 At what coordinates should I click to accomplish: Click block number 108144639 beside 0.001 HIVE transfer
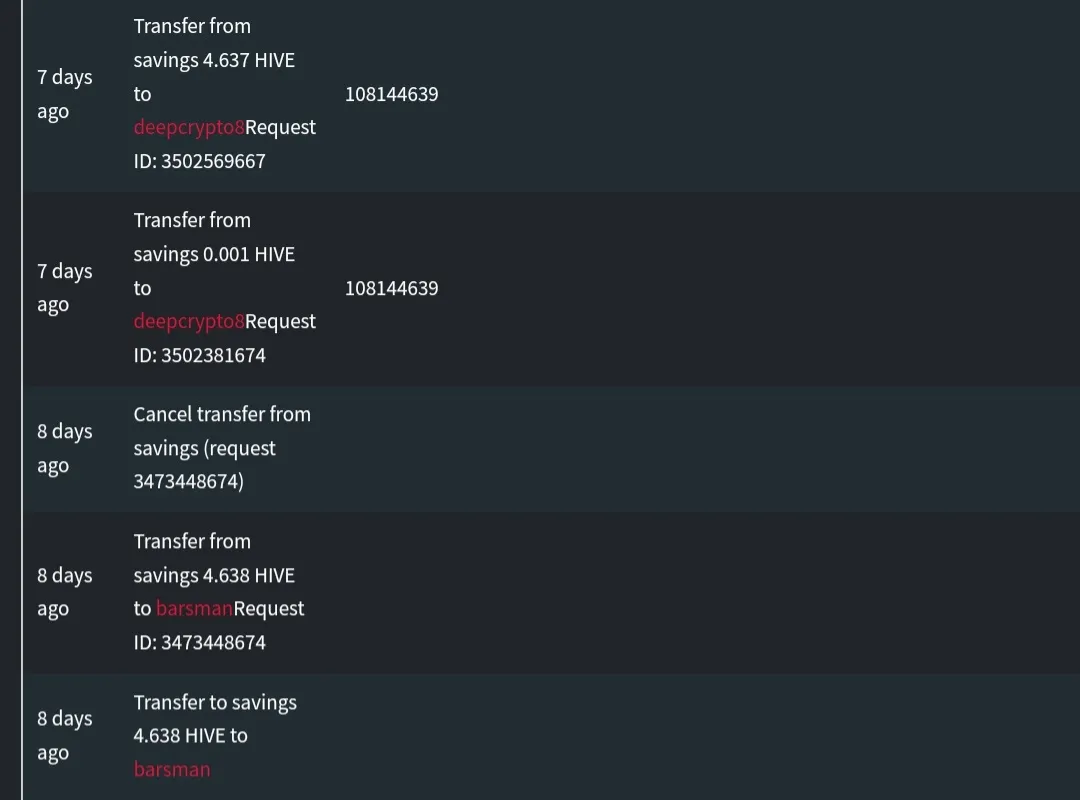(391, 288)
